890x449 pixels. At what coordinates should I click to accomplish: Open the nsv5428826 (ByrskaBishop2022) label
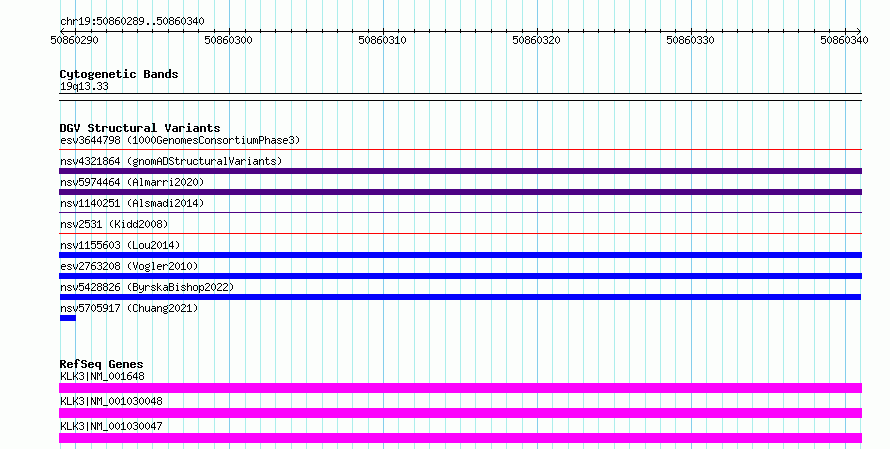147,287
